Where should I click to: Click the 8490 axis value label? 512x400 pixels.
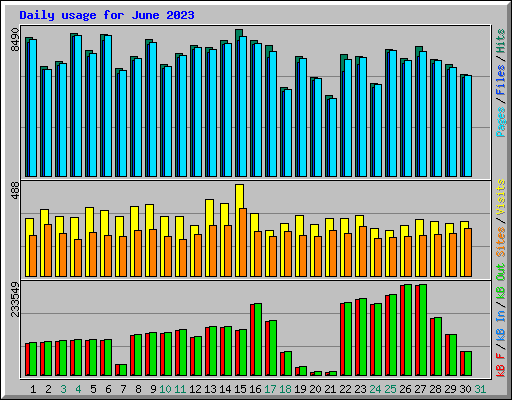coord(15,40)
